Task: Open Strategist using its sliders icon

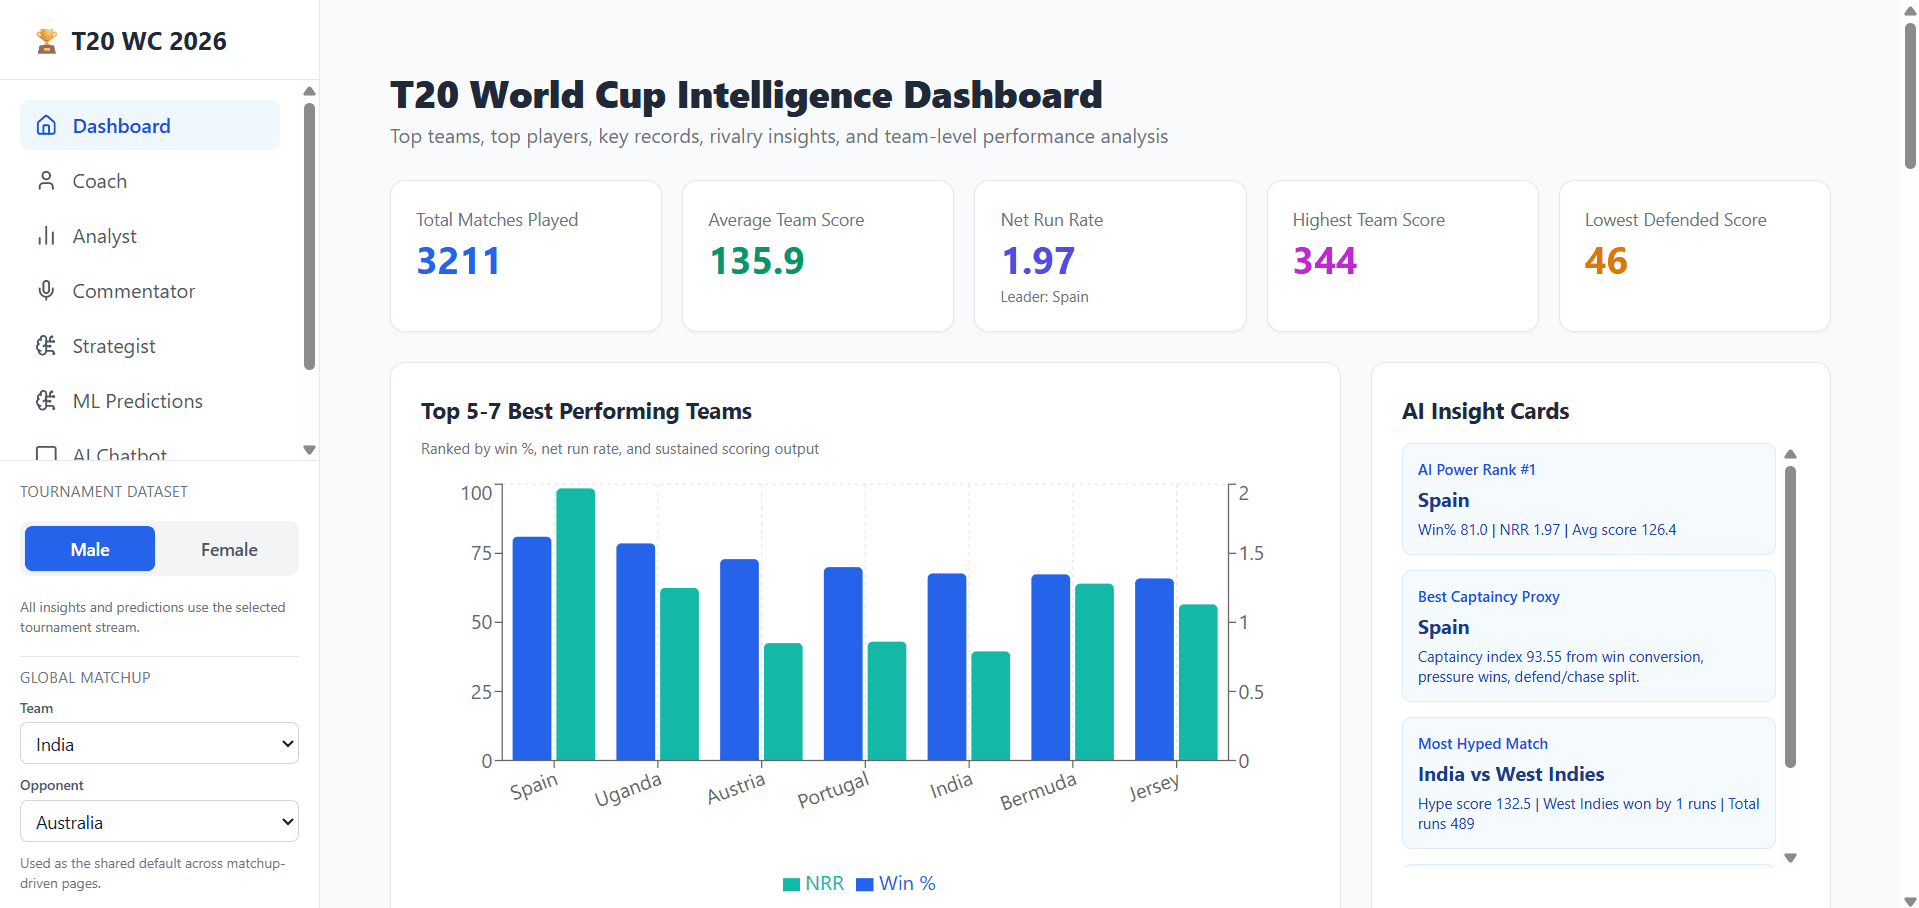Action: point(46,345)
